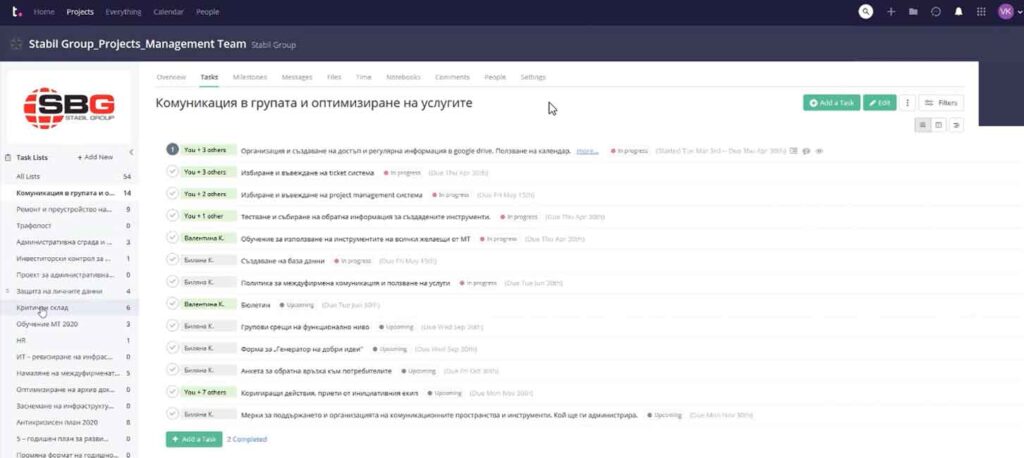Open the user menu dropdown arrow beside VK

tap(1019, 12)
